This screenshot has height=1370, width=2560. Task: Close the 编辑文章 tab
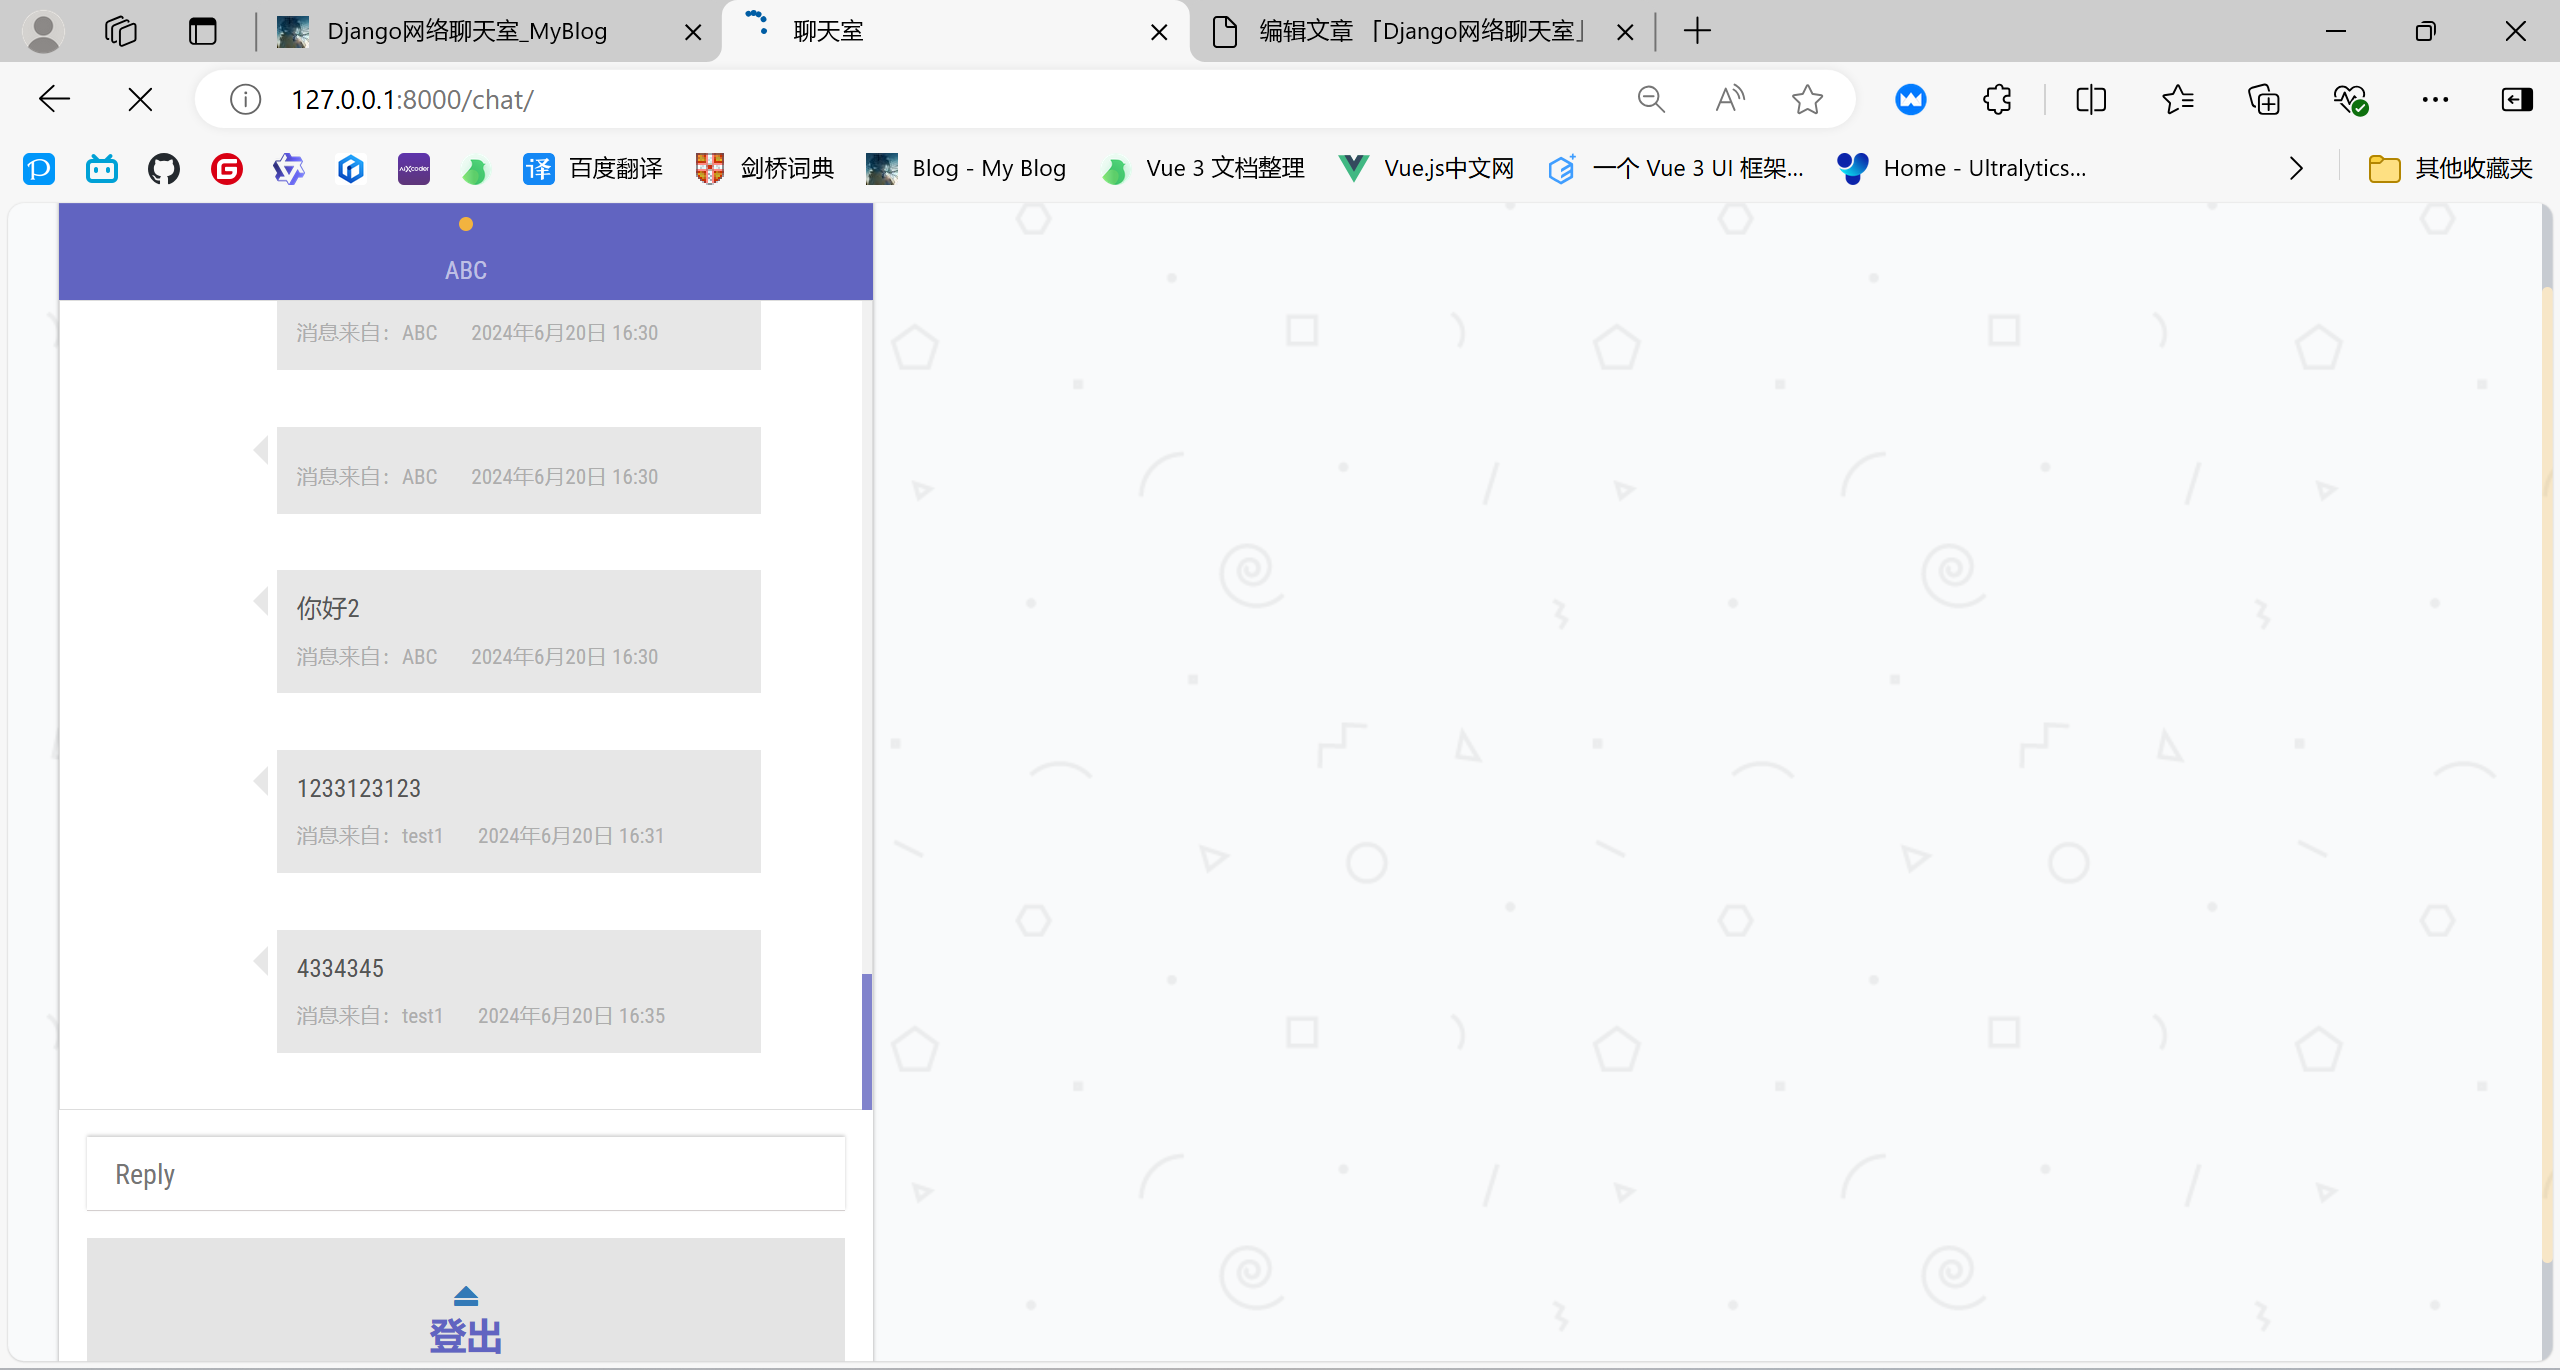pyautogui.click(x=1625, y=32)
